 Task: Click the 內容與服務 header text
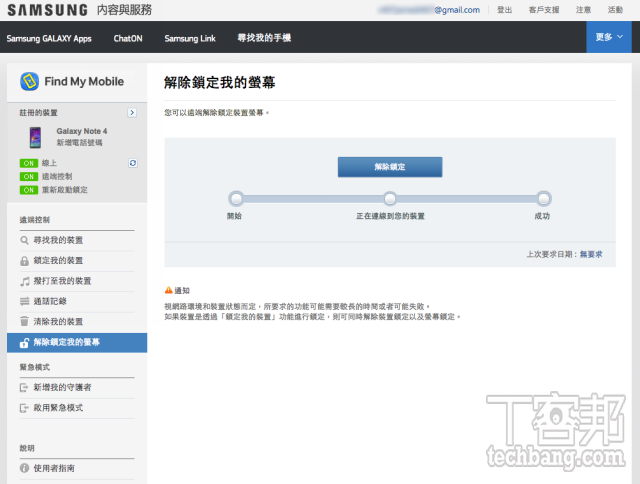(x=124, y=10)
